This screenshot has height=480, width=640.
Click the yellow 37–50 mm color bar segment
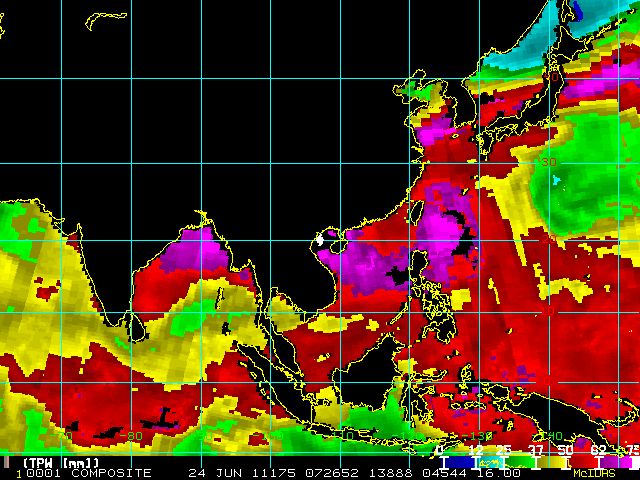tap(551, 462)
